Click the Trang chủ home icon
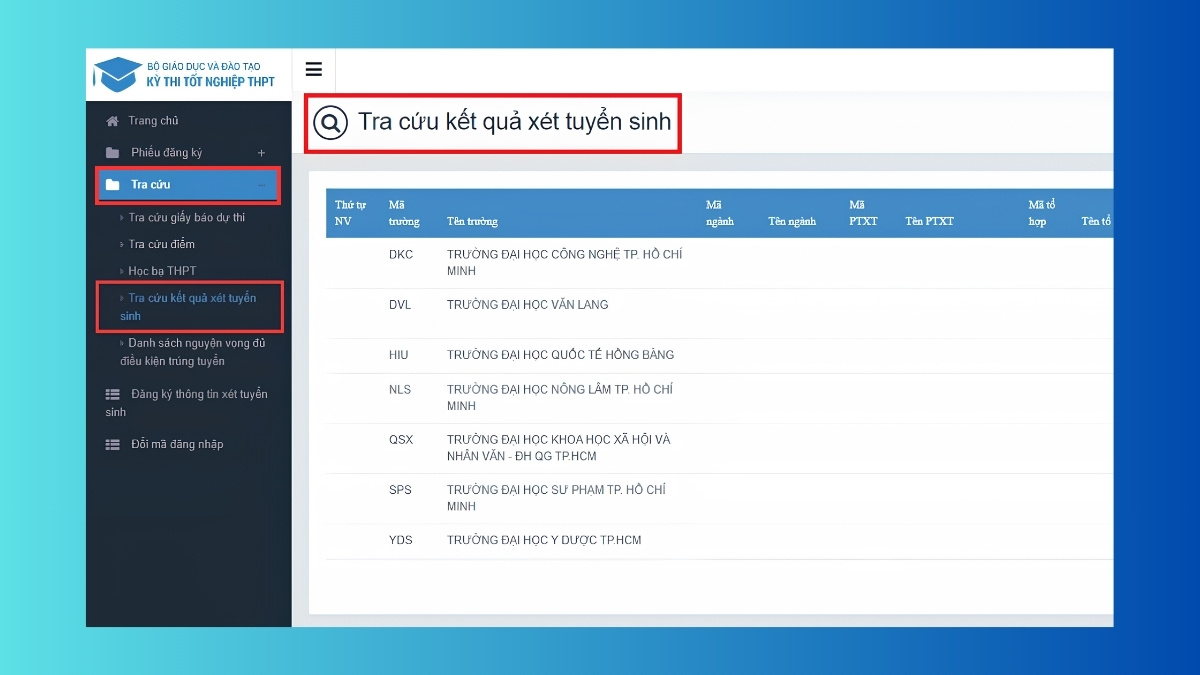The width and height of the screenshot is (1200, 675). coord(112,121)
